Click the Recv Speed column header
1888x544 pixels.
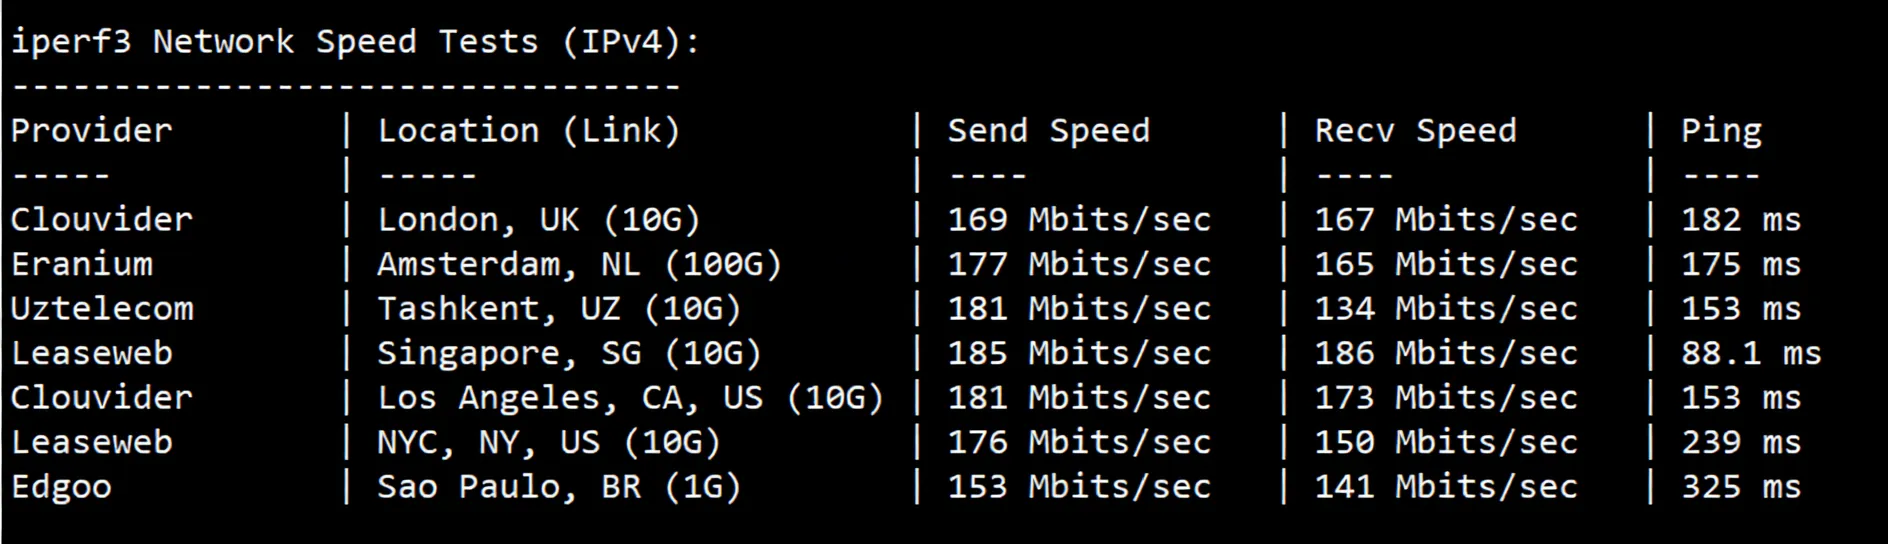tap(1415, 131)
